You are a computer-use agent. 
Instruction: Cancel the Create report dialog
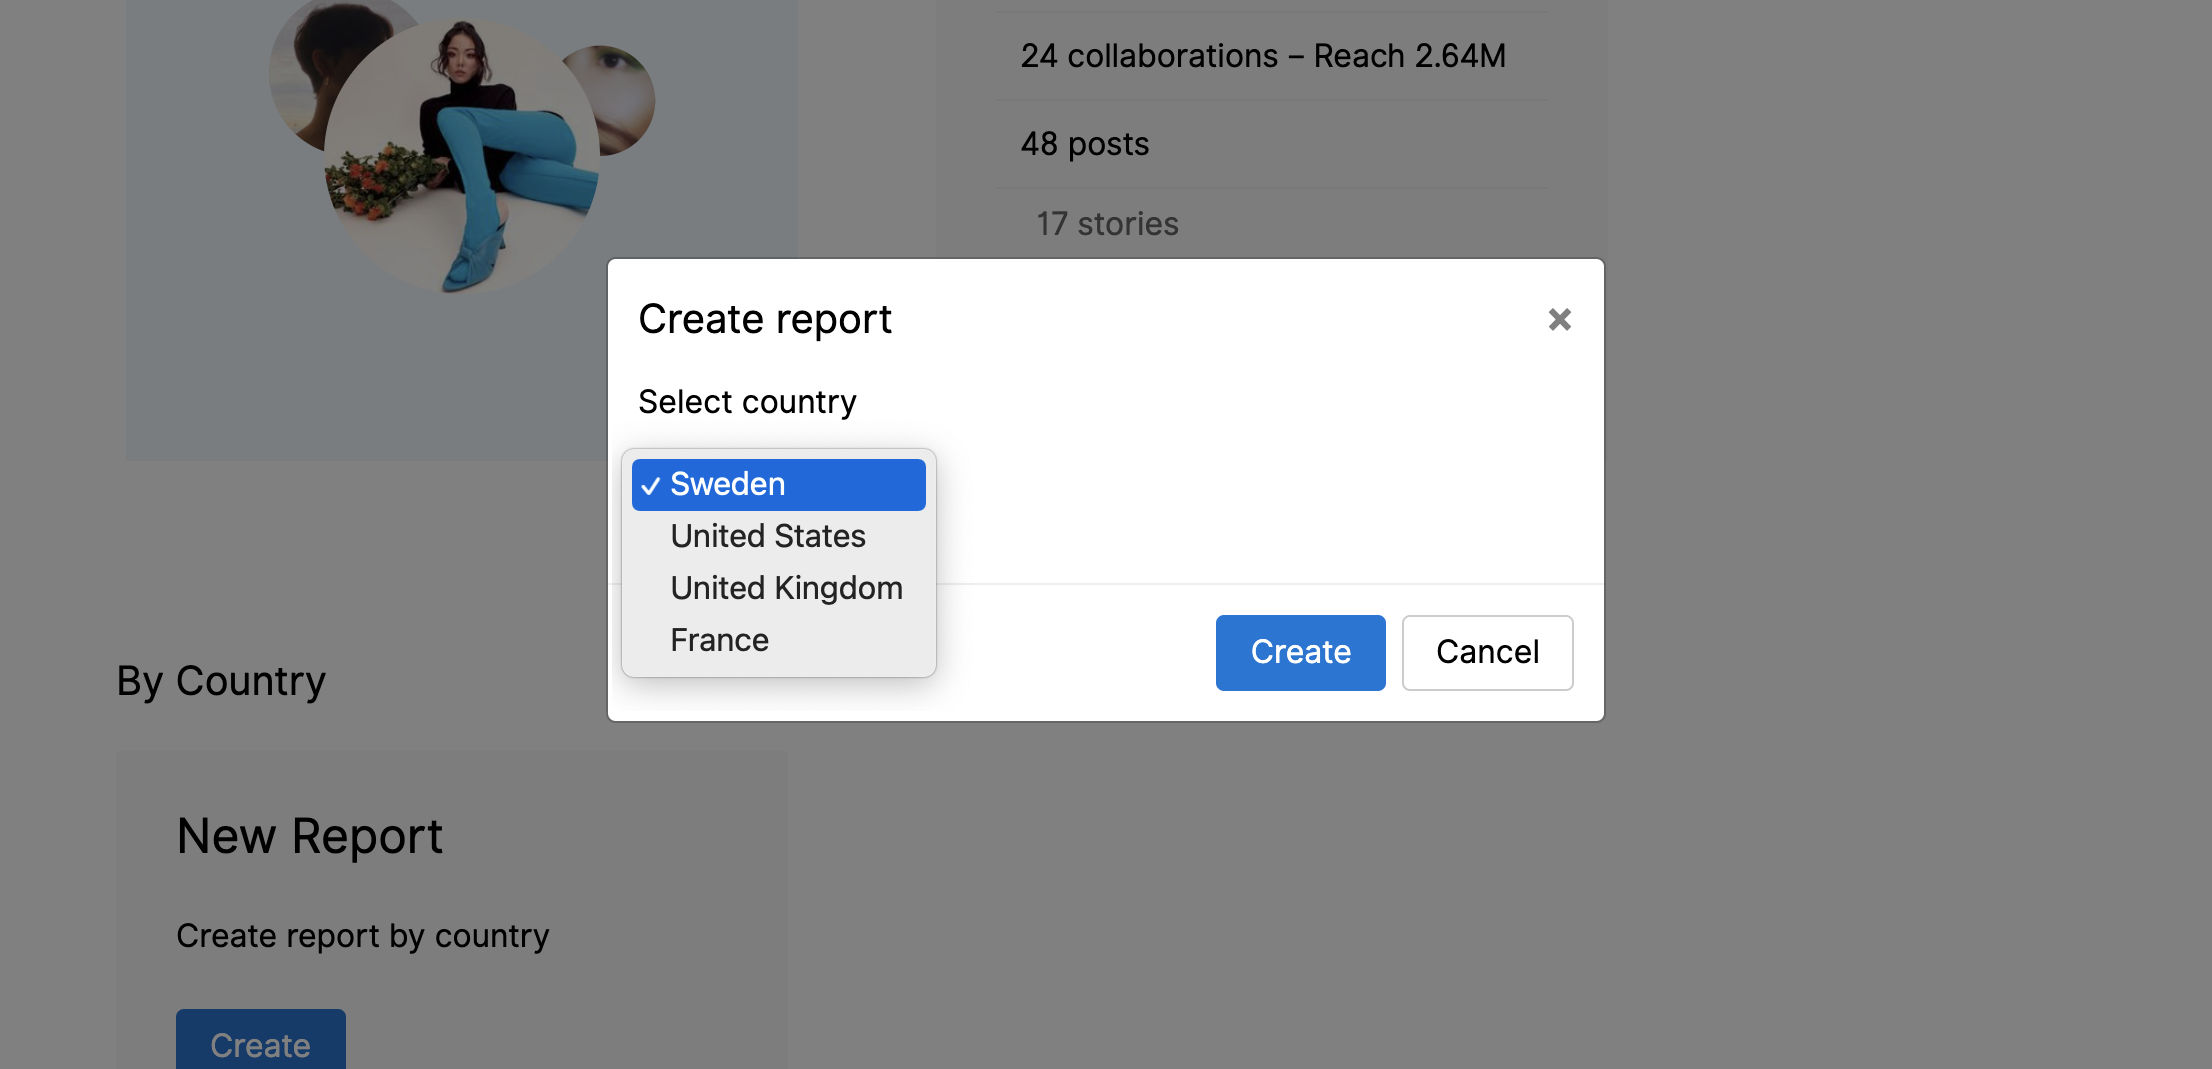point(1487,652)
